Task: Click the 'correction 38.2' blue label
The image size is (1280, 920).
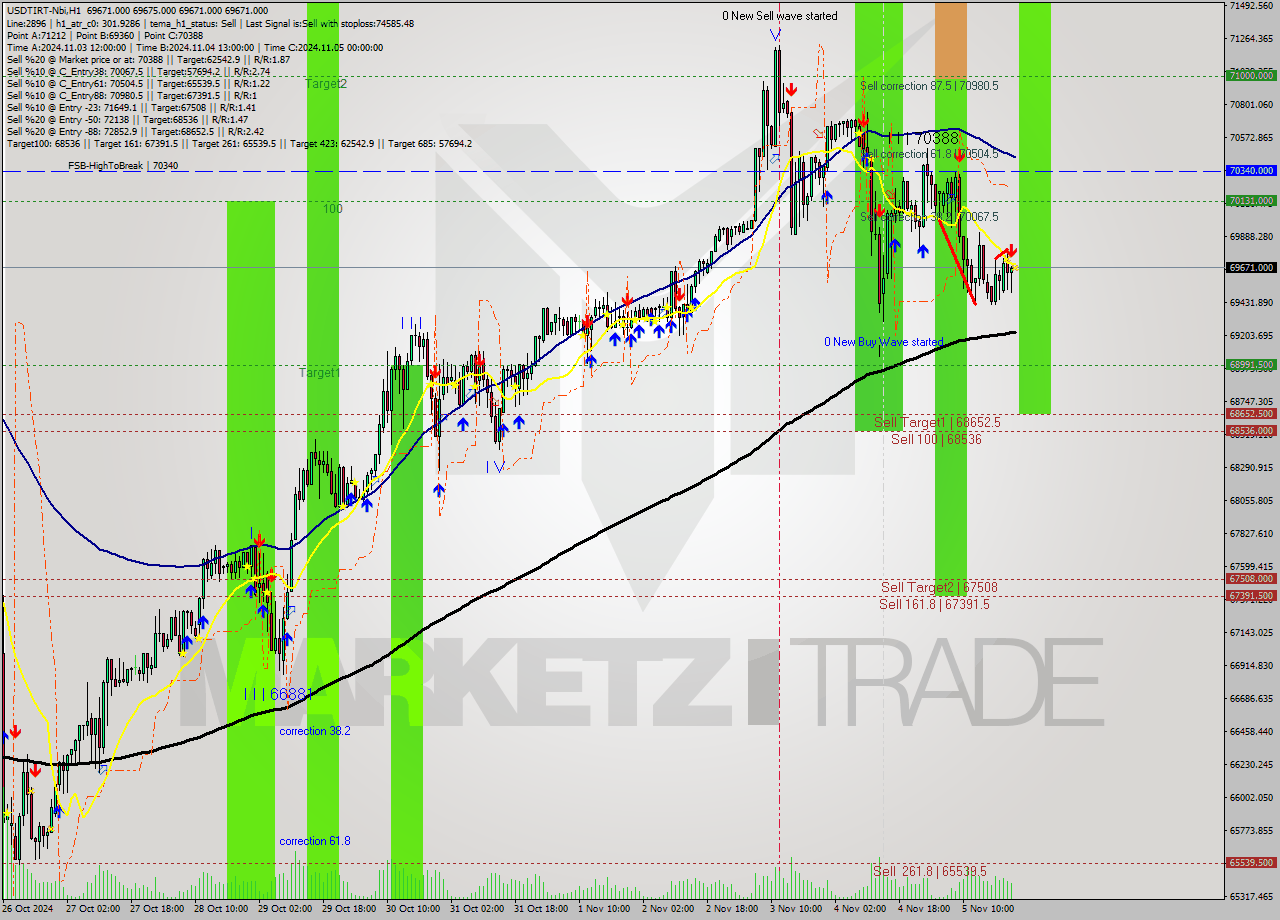Action: pos(315,731)
